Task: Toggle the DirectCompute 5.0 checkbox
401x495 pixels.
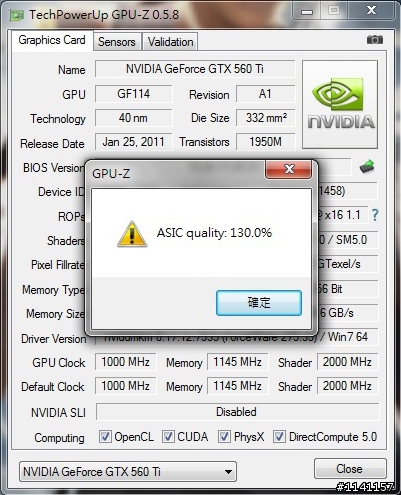Action: 279,436
